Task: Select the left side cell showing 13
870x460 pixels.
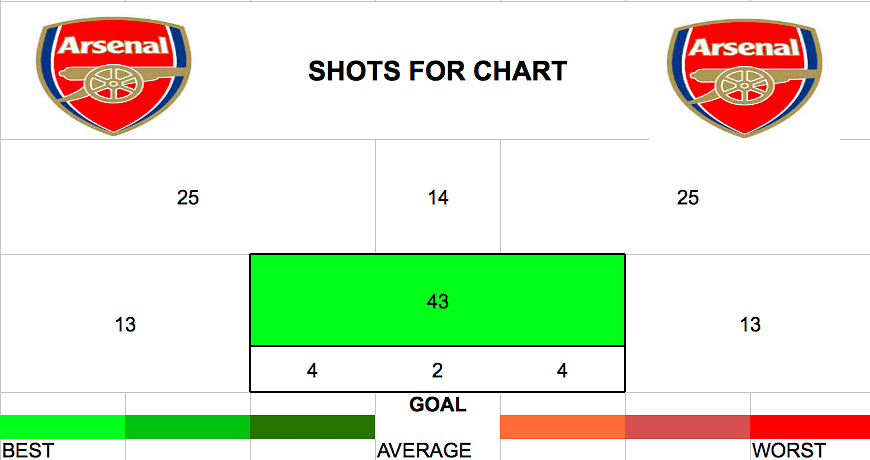Action: (x=125, y=324)
